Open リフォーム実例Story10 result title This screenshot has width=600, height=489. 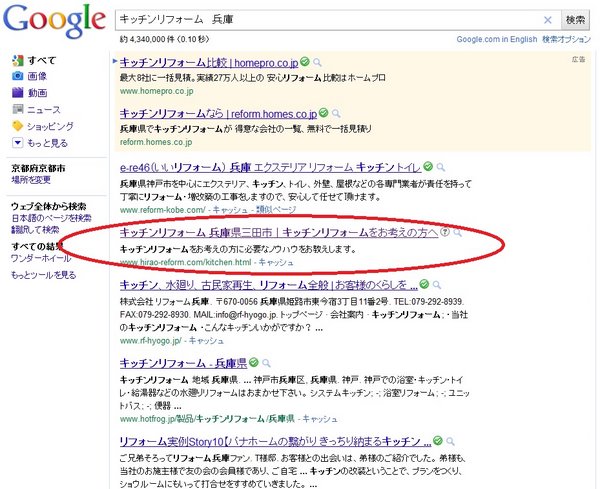point(276,442)
